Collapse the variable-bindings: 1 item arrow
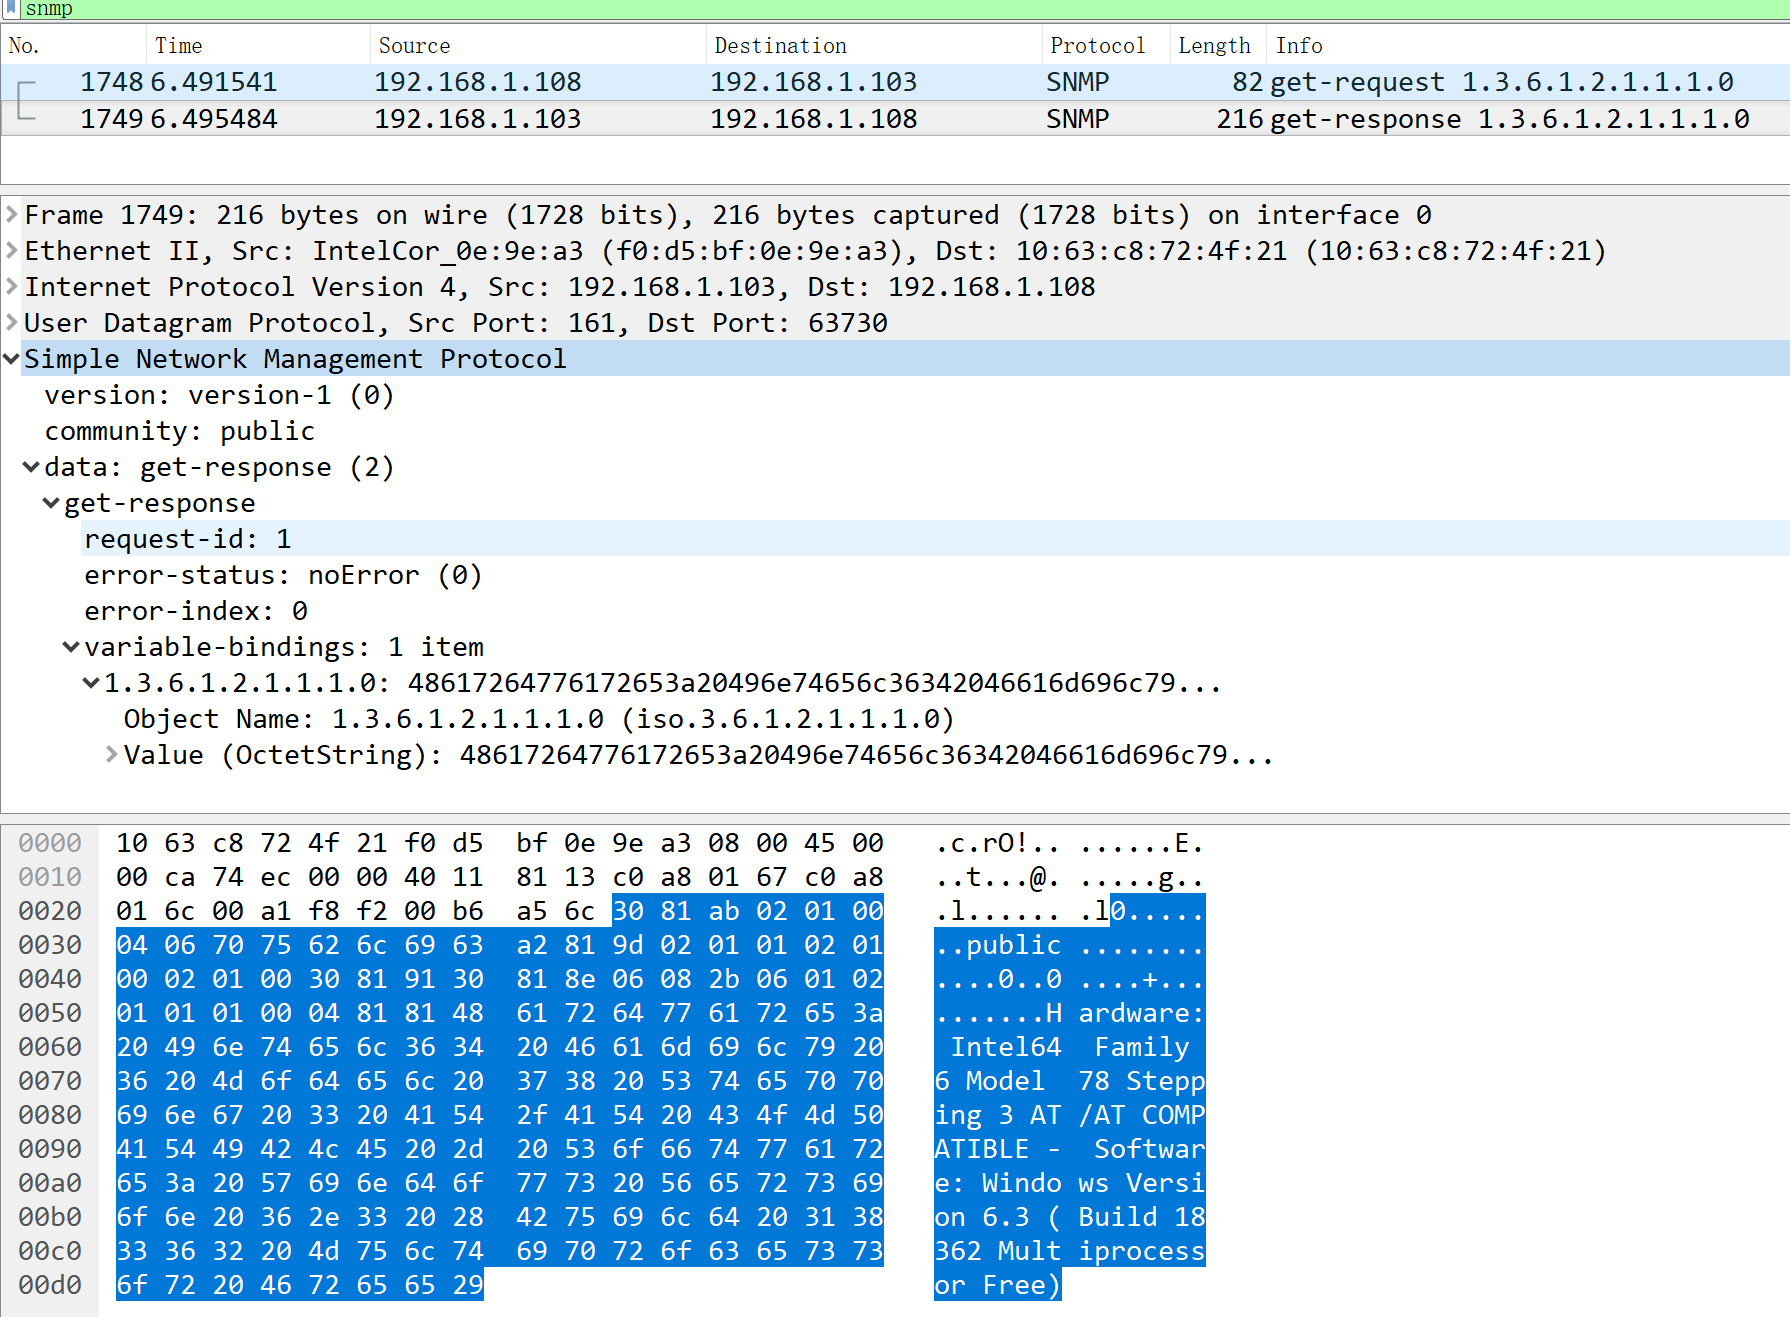Viewport: 1790px width, 1317px height. 71,647
